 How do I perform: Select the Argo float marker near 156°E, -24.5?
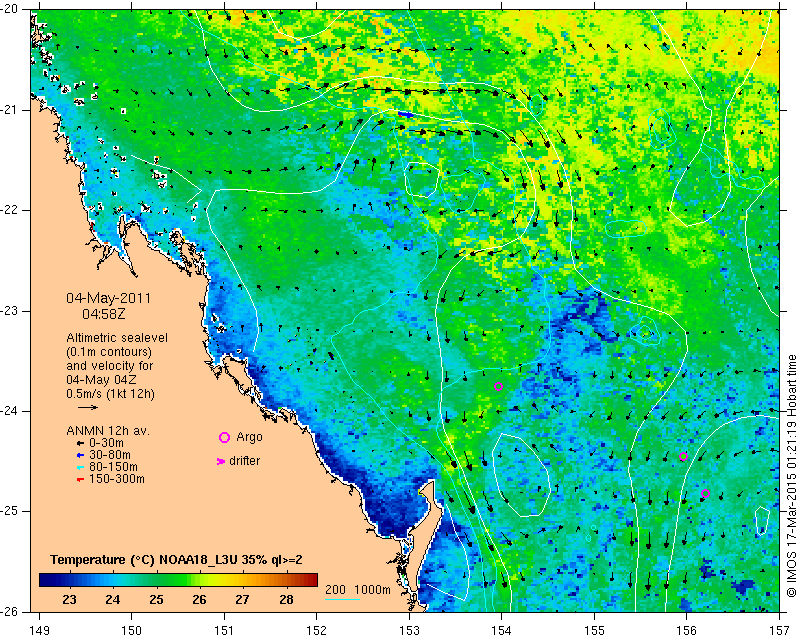pos(684,457)
